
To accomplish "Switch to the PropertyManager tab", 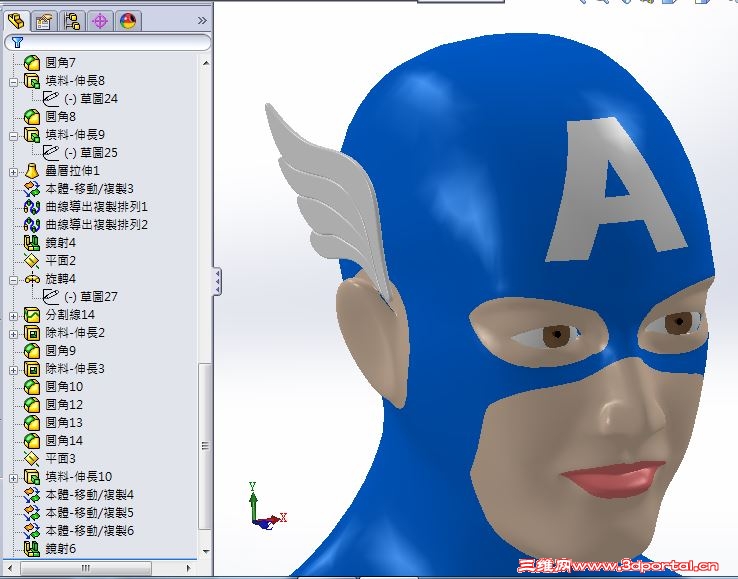I will tap(44, 21).
